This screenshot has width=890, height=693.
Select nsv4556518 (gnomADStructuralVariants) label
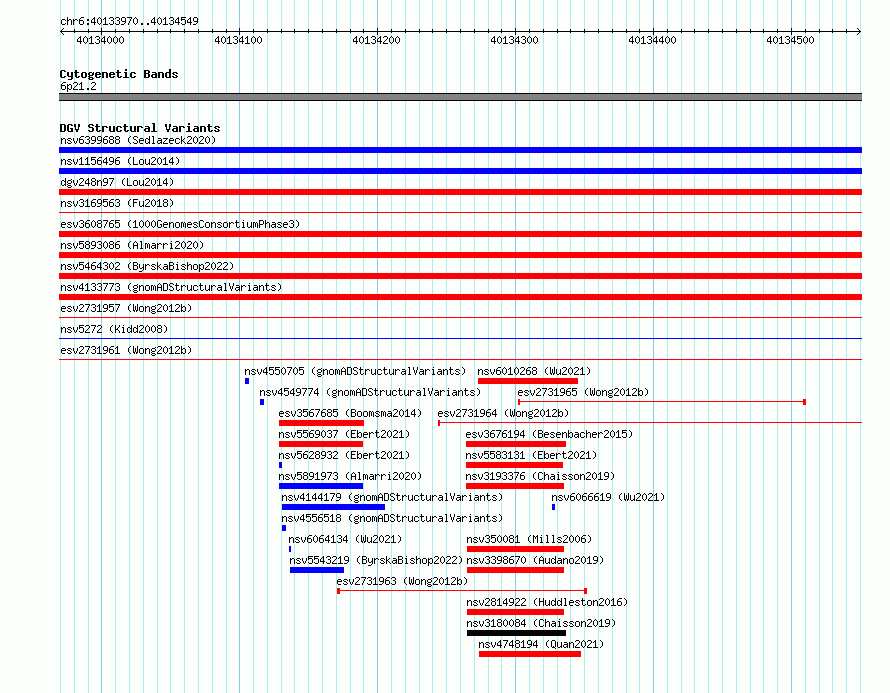pyautogui.click(x=392, y=518)
